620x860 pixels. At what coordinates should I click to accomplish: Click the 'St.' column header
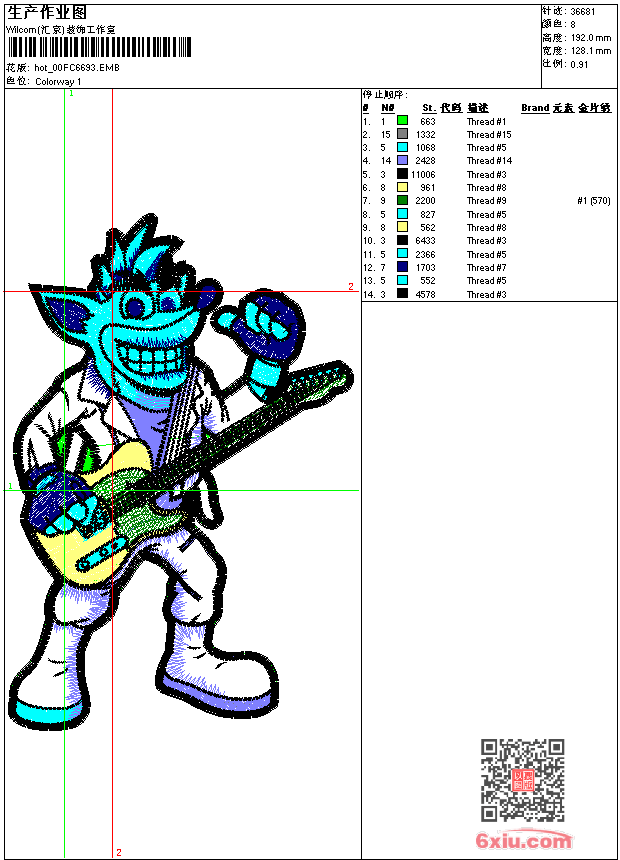pyautogui.click(x=429, y=108)
